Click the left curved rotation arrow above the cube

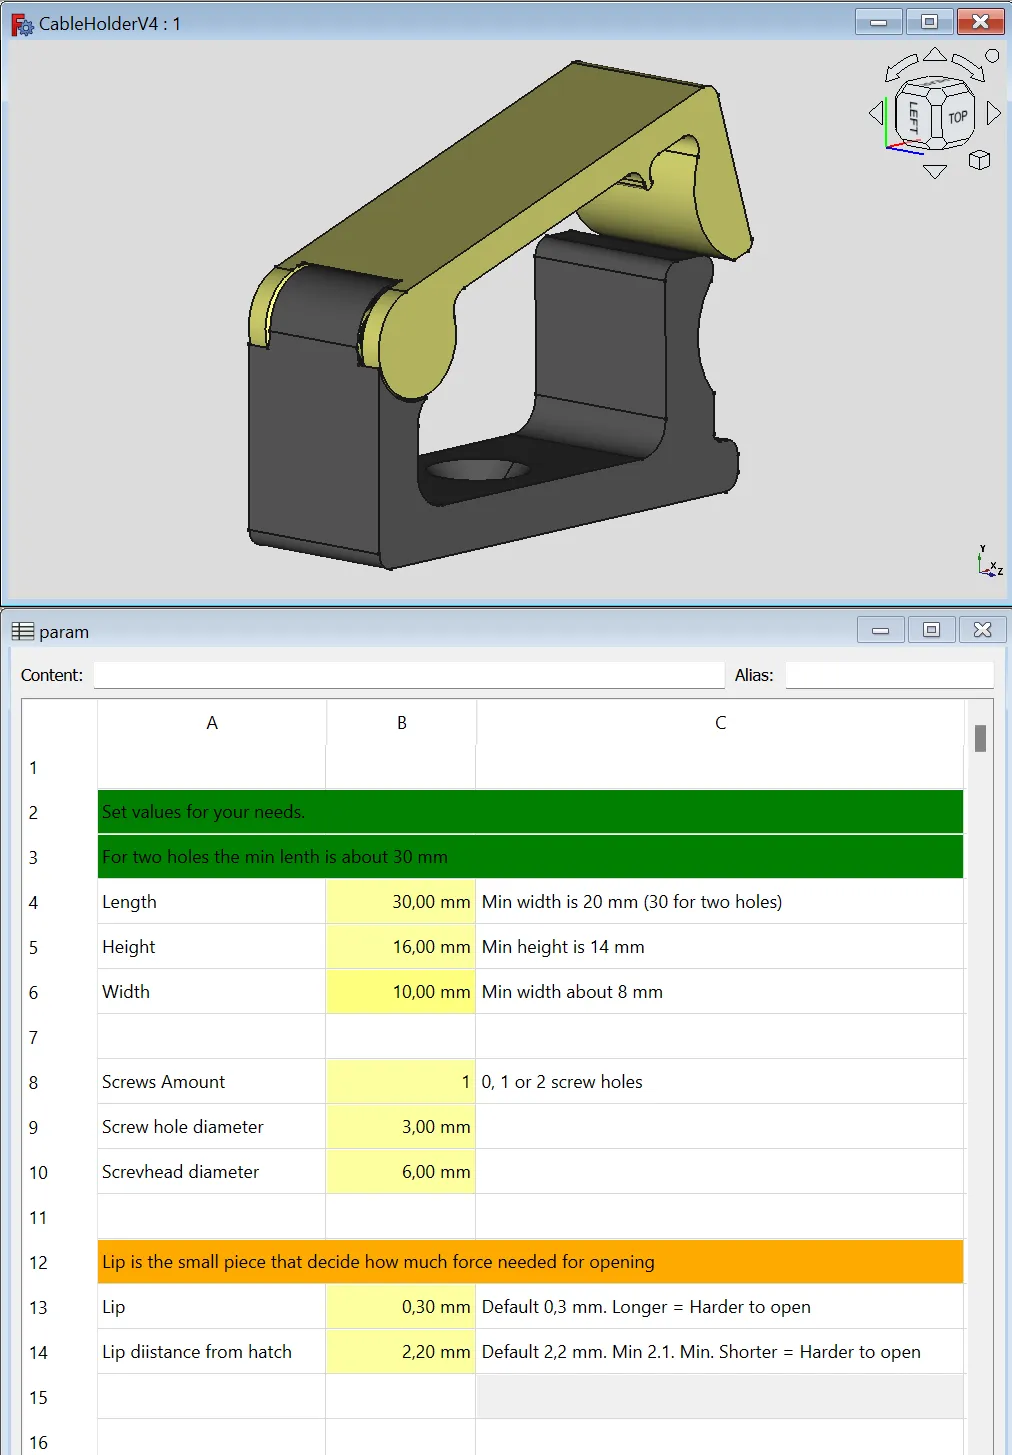click(x=902, y=68)
